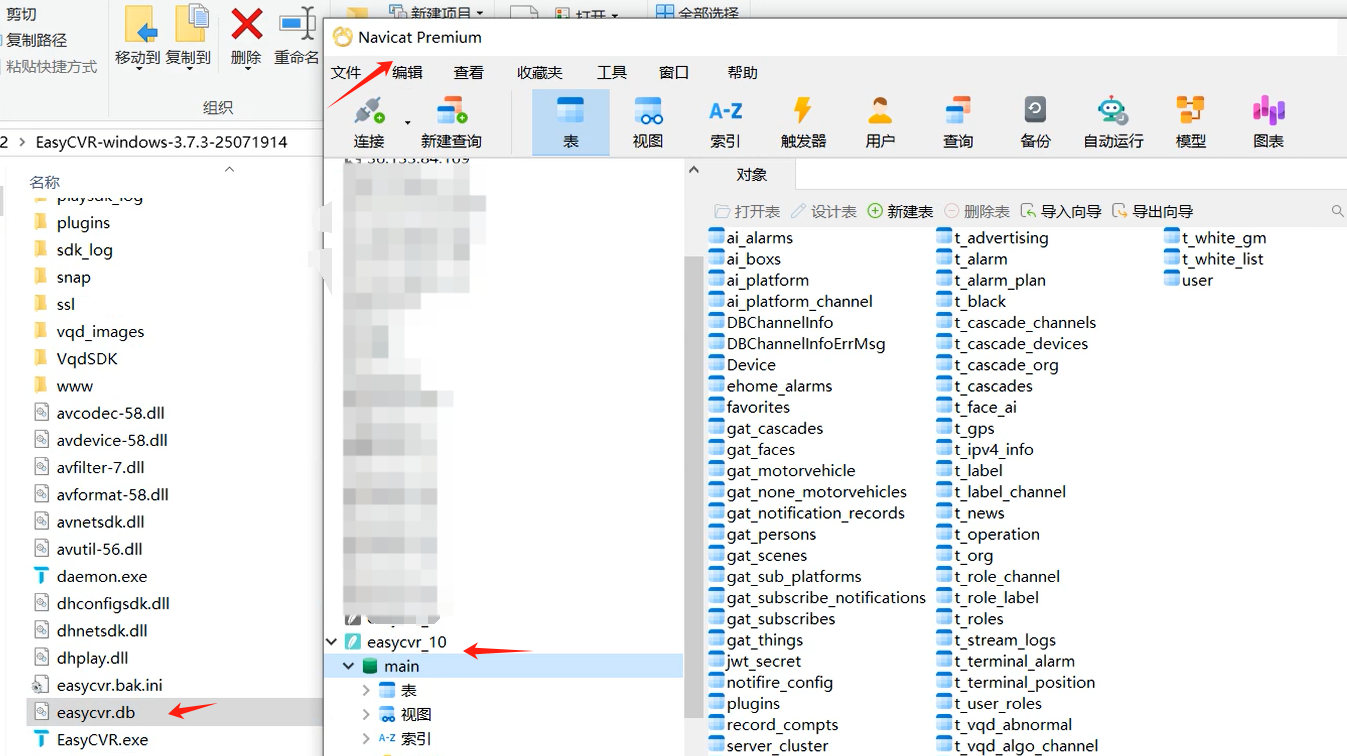Screen dimensions: 1347x756
Task: Click the 备份 (Backup) toolbar icon
Action: point(1035,110)
